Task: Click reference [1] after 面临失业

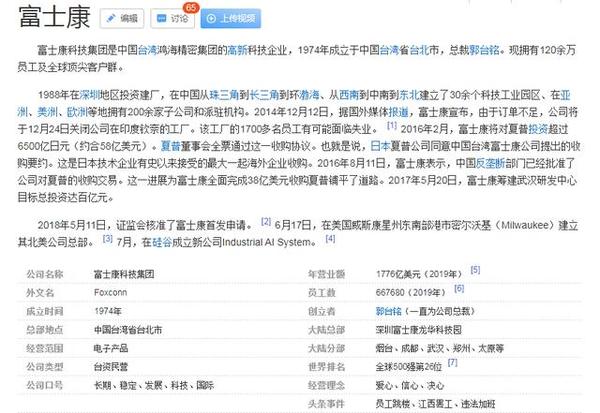Action: 391,126
